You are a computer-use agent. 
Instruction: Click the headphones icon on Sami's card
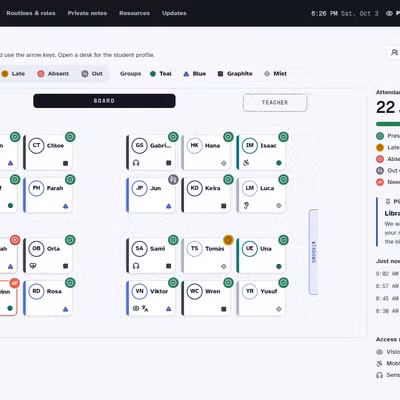tap(136, 266)
